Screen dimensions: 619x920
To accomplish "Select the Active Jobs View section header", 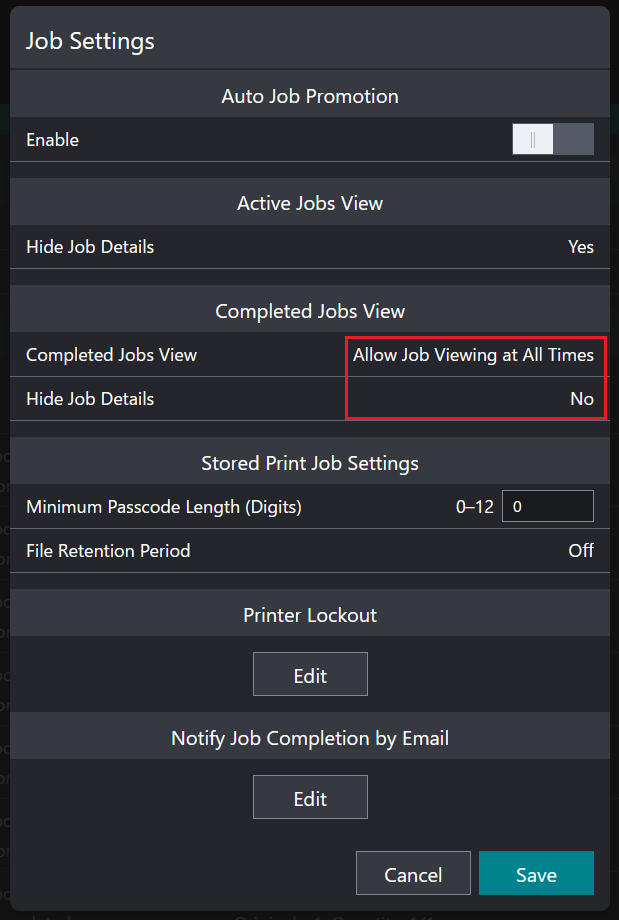I will point(310,203).
